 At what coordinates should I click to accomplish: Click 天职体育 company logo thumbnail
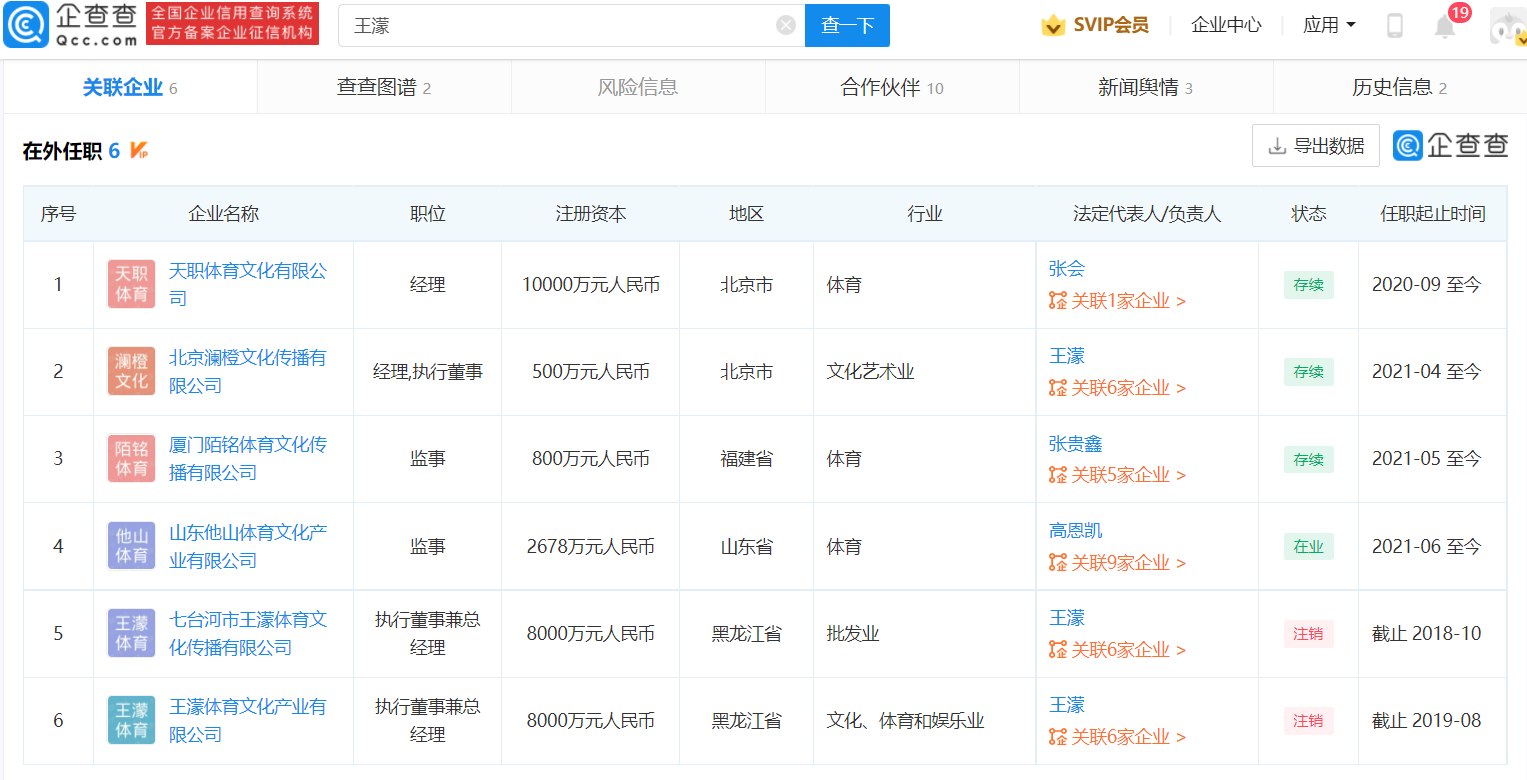tap(131, 284)
